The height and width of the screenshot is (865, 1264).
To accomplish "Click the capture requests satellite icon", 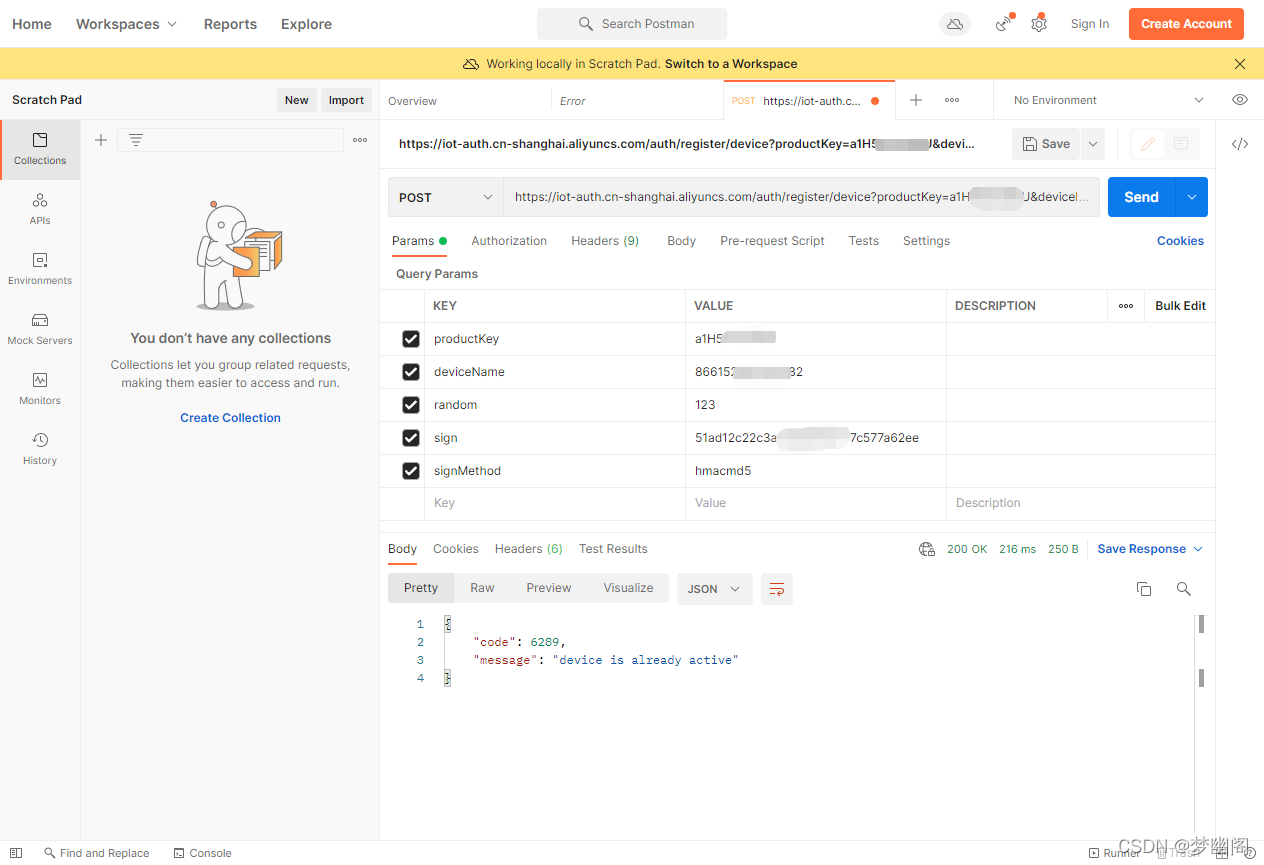I will tap(1004, 24).
